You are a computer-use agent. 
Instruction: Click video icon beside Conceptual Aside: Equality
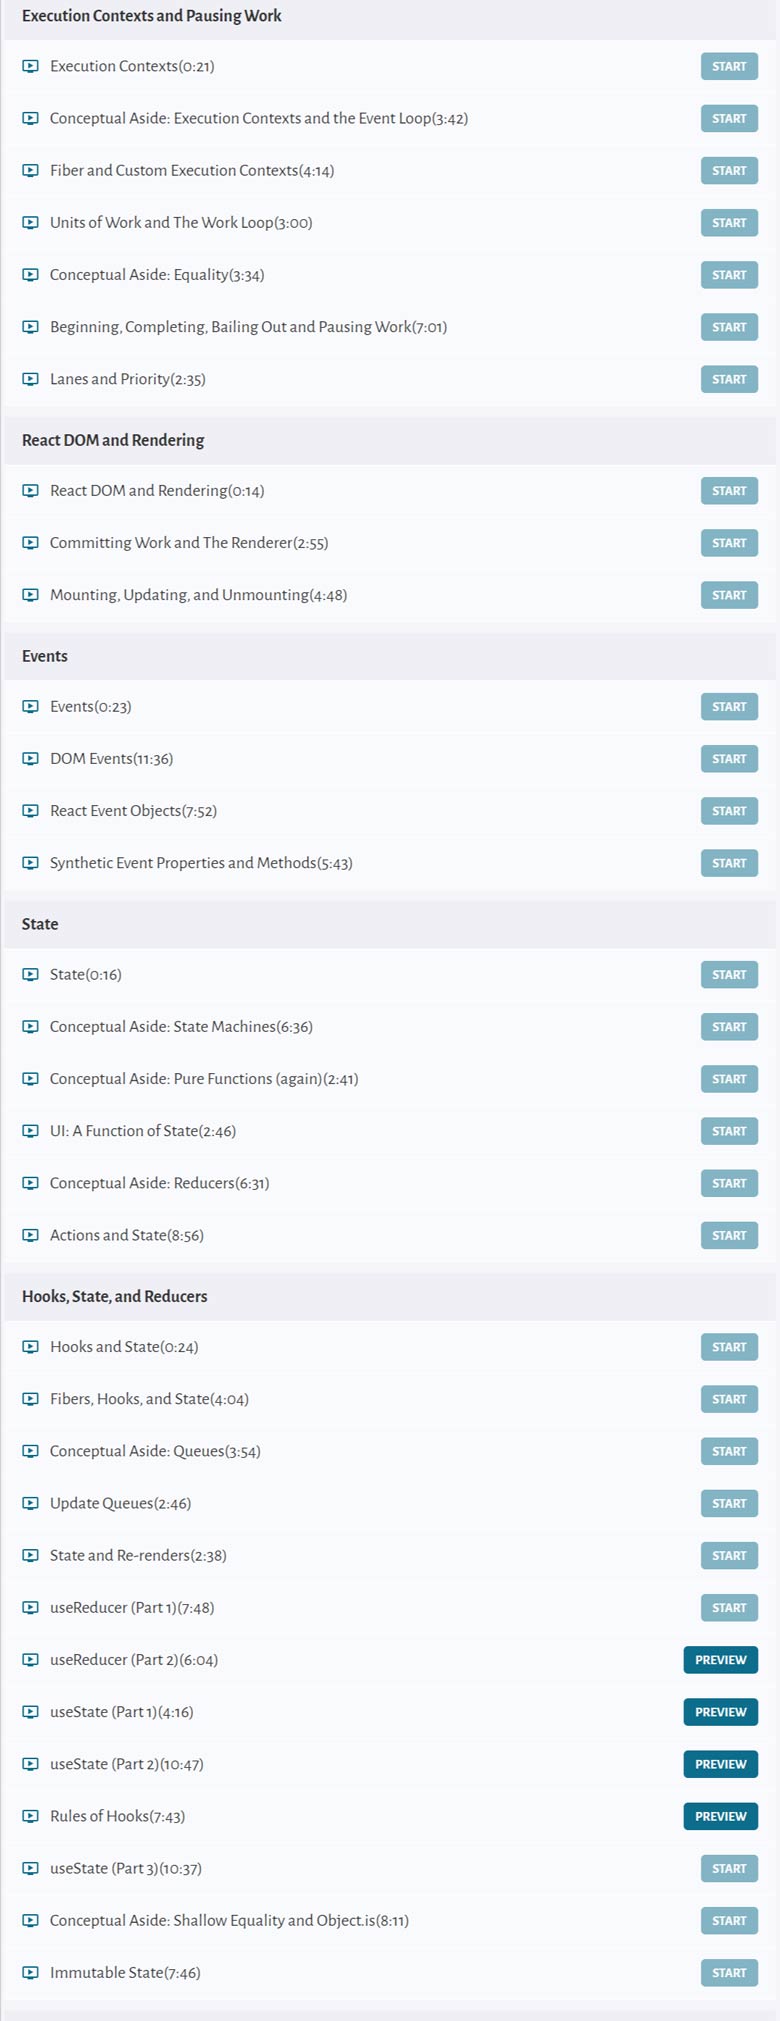tap(30, 274)
